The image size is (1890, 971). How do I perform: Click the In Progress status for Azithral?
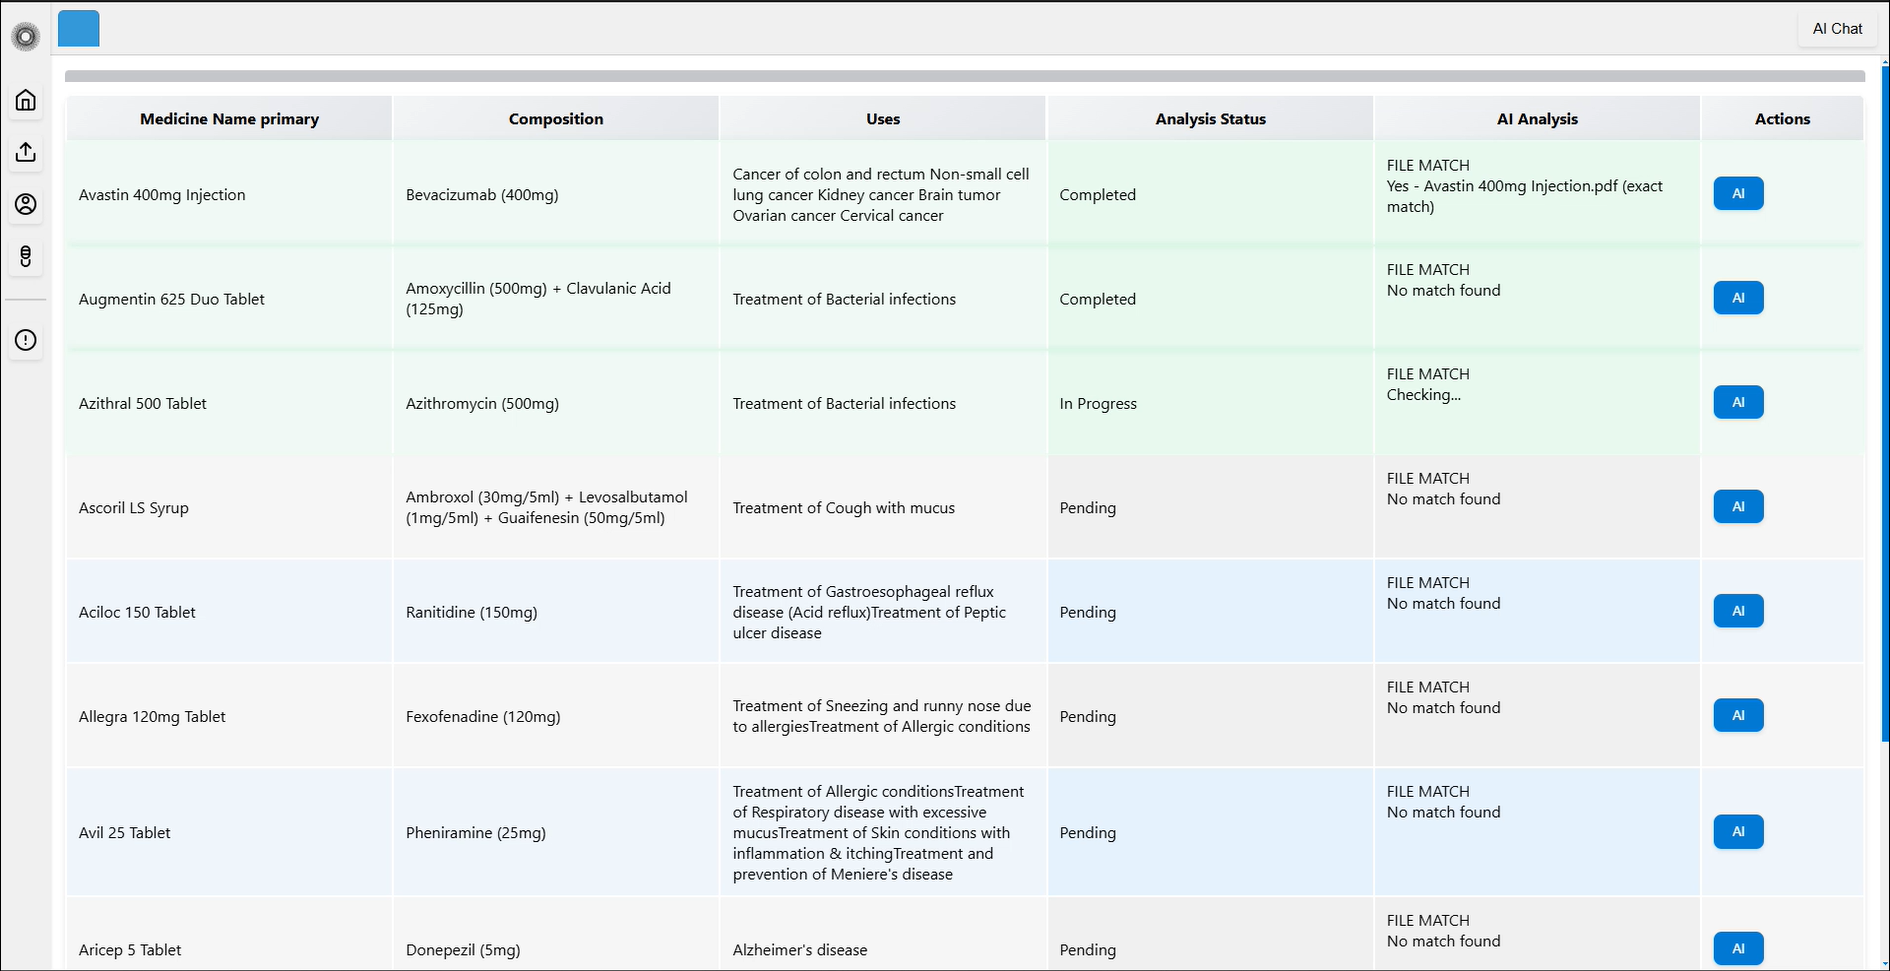[x=1210, y=404]
